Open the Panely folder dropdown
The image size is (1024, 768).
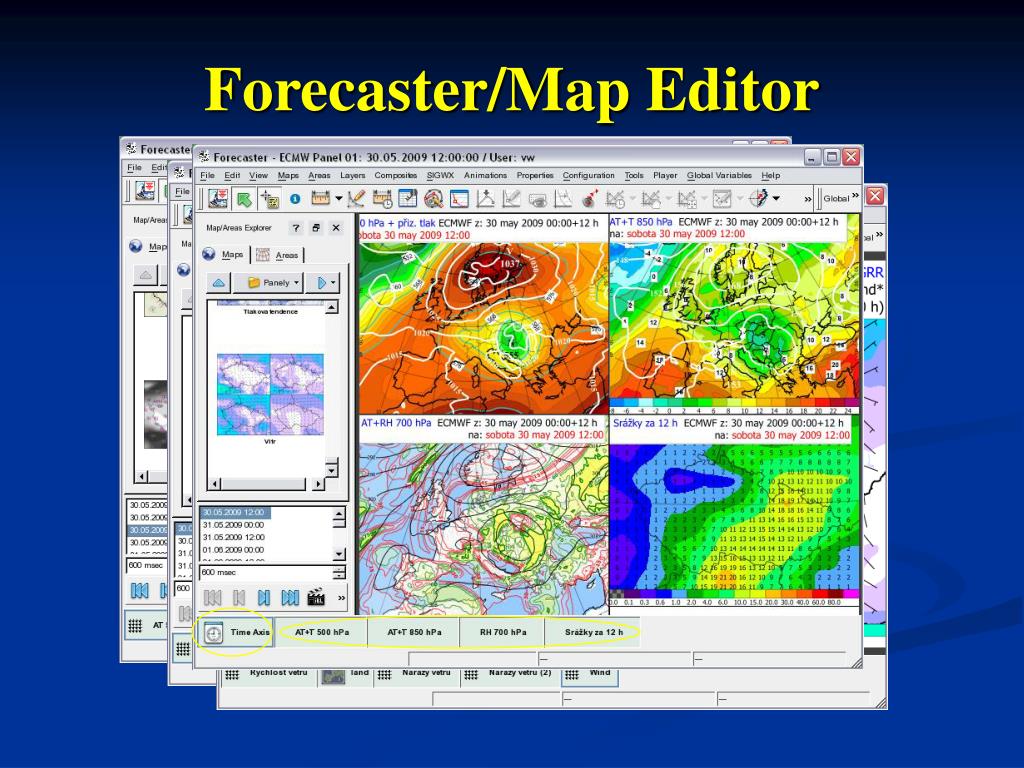(269, 283)
